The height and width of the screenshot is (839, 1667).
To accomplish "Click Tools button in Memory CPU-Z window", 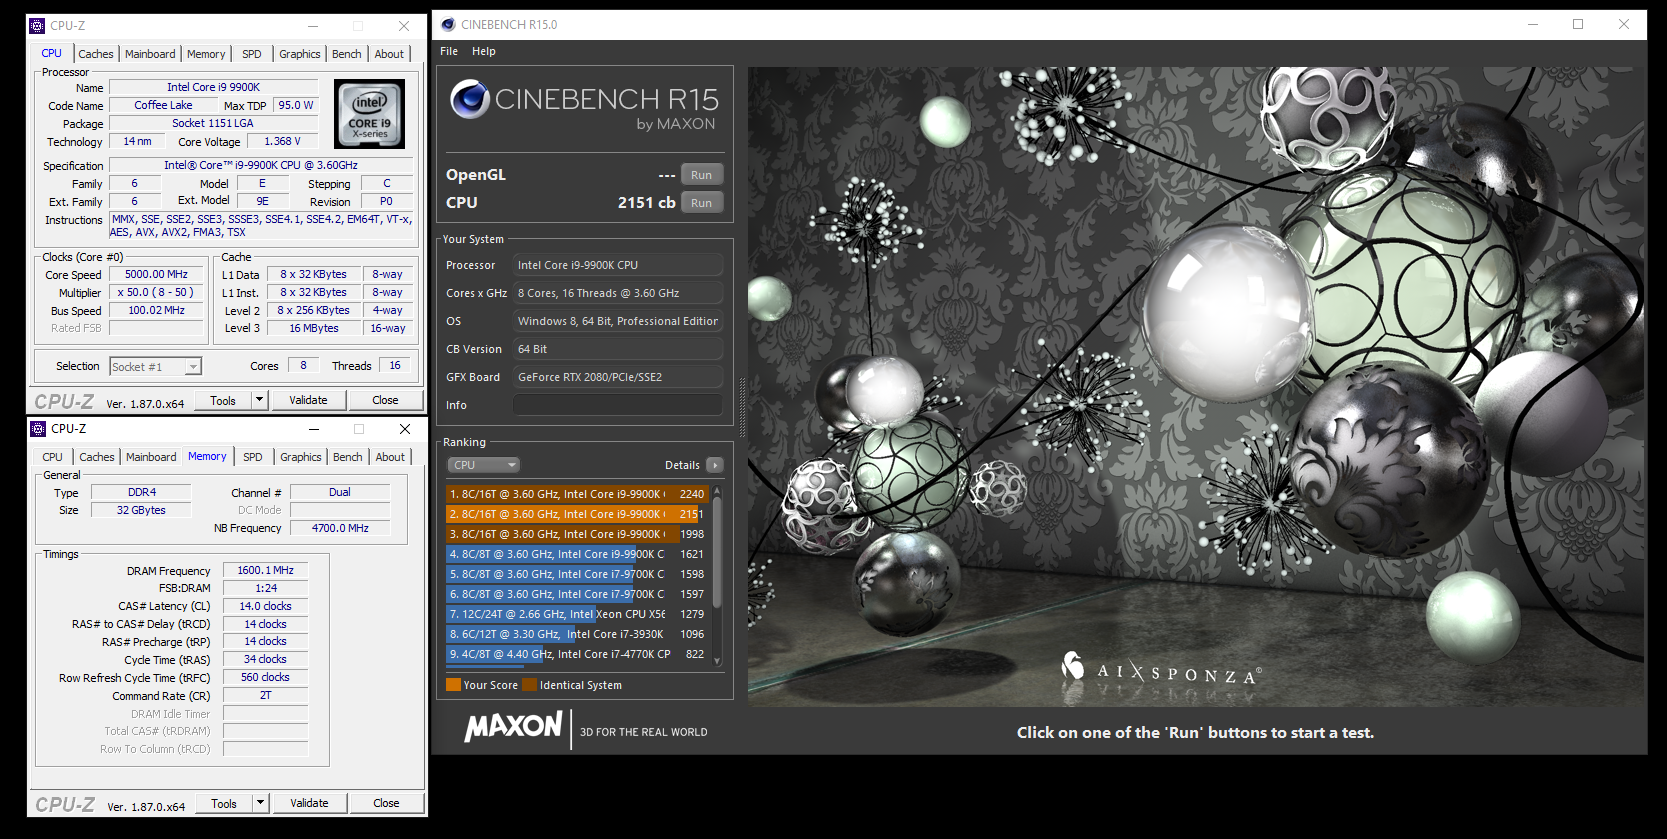I will coord(224,803).
